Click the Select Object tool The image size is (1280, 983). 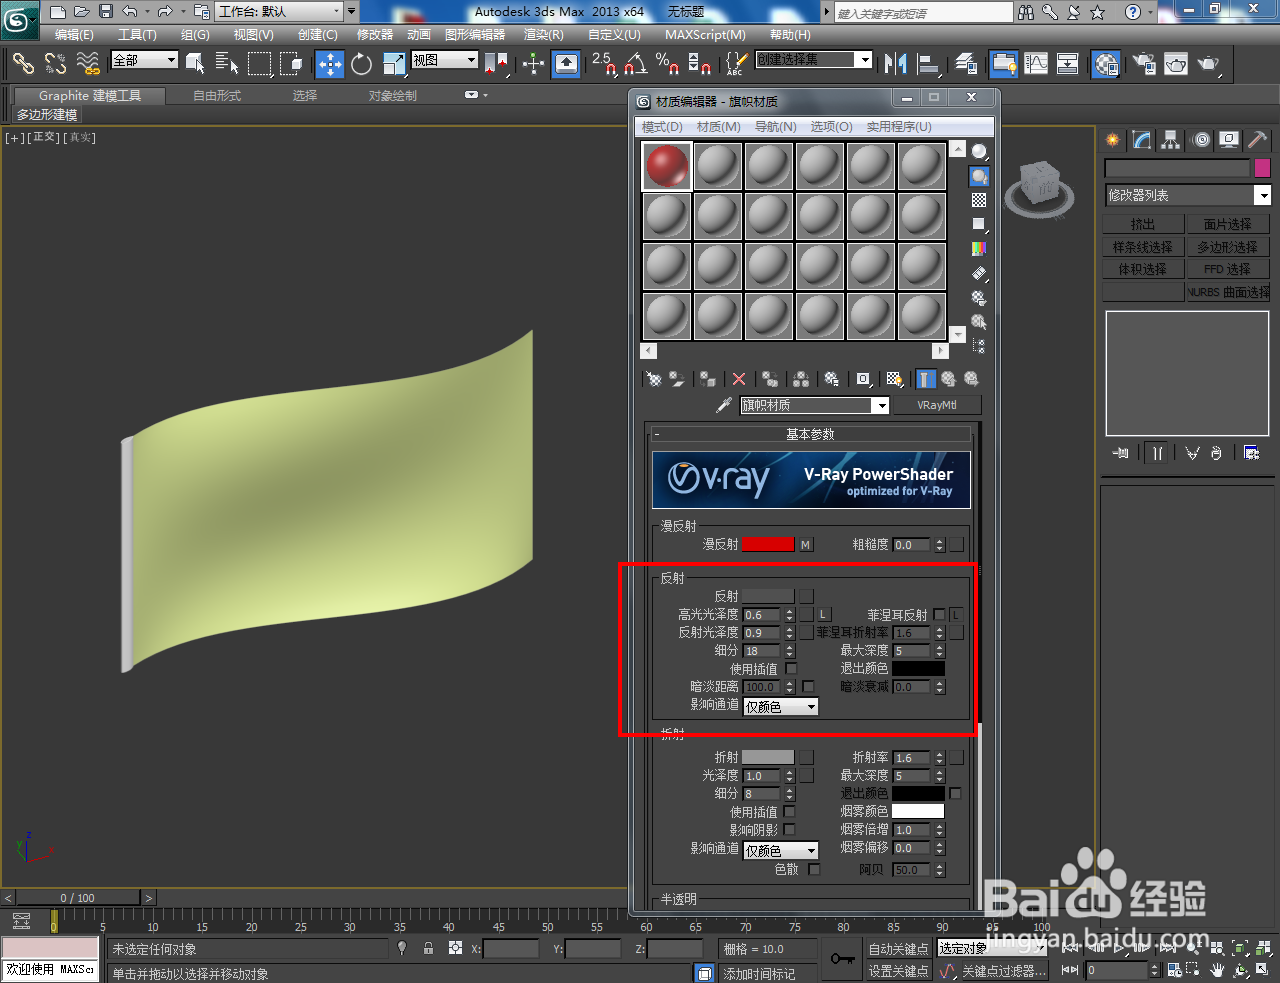[195, 64]
